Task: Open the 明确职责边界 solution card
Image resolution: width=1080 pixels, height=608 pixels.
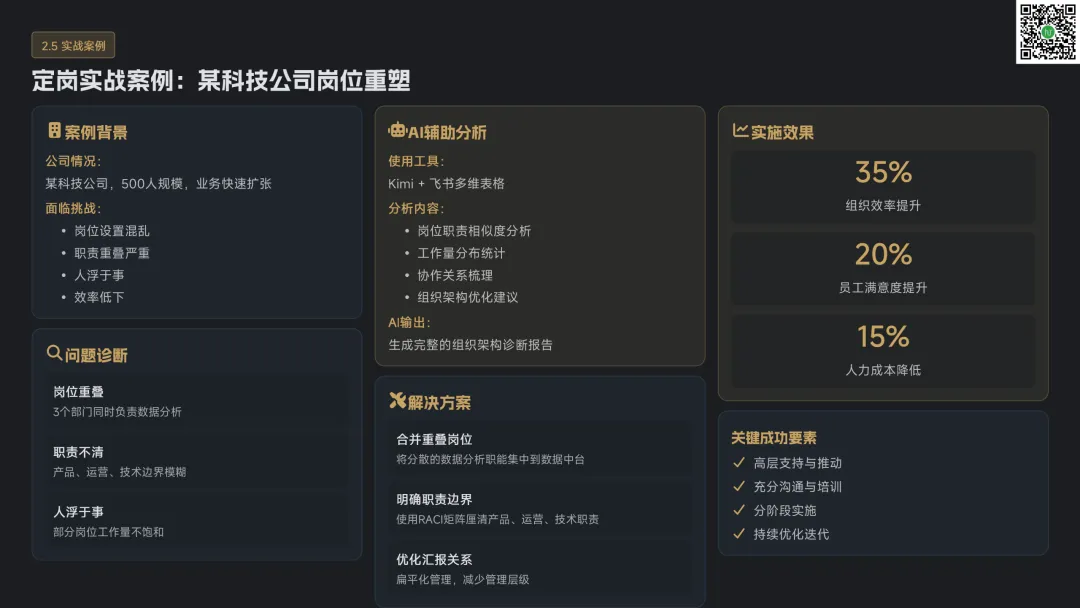Action: 540,509
